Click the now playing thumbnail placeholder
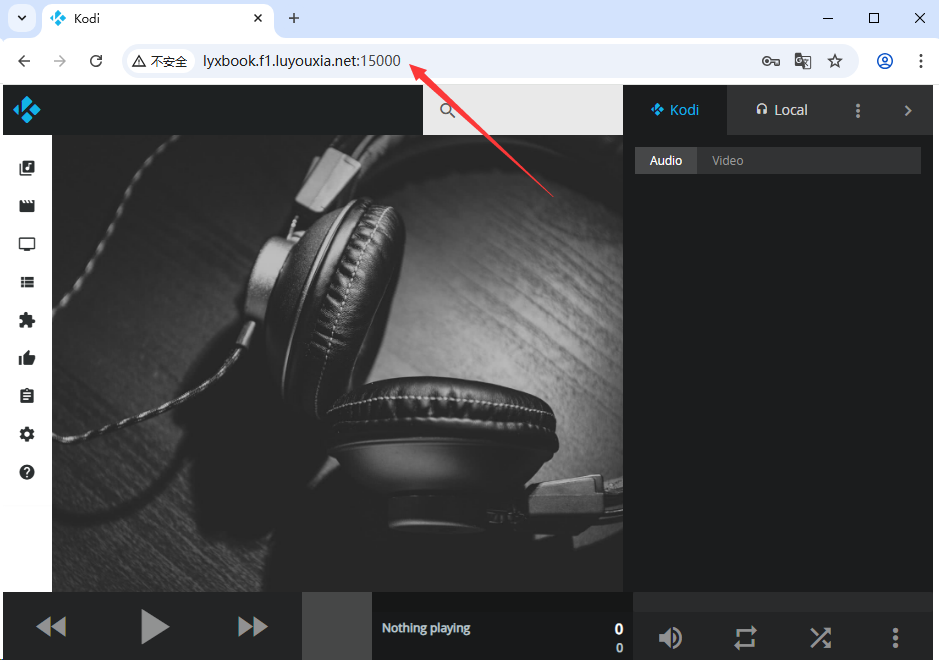The height and width of the screenshot is (660, 939). point(337,626)
